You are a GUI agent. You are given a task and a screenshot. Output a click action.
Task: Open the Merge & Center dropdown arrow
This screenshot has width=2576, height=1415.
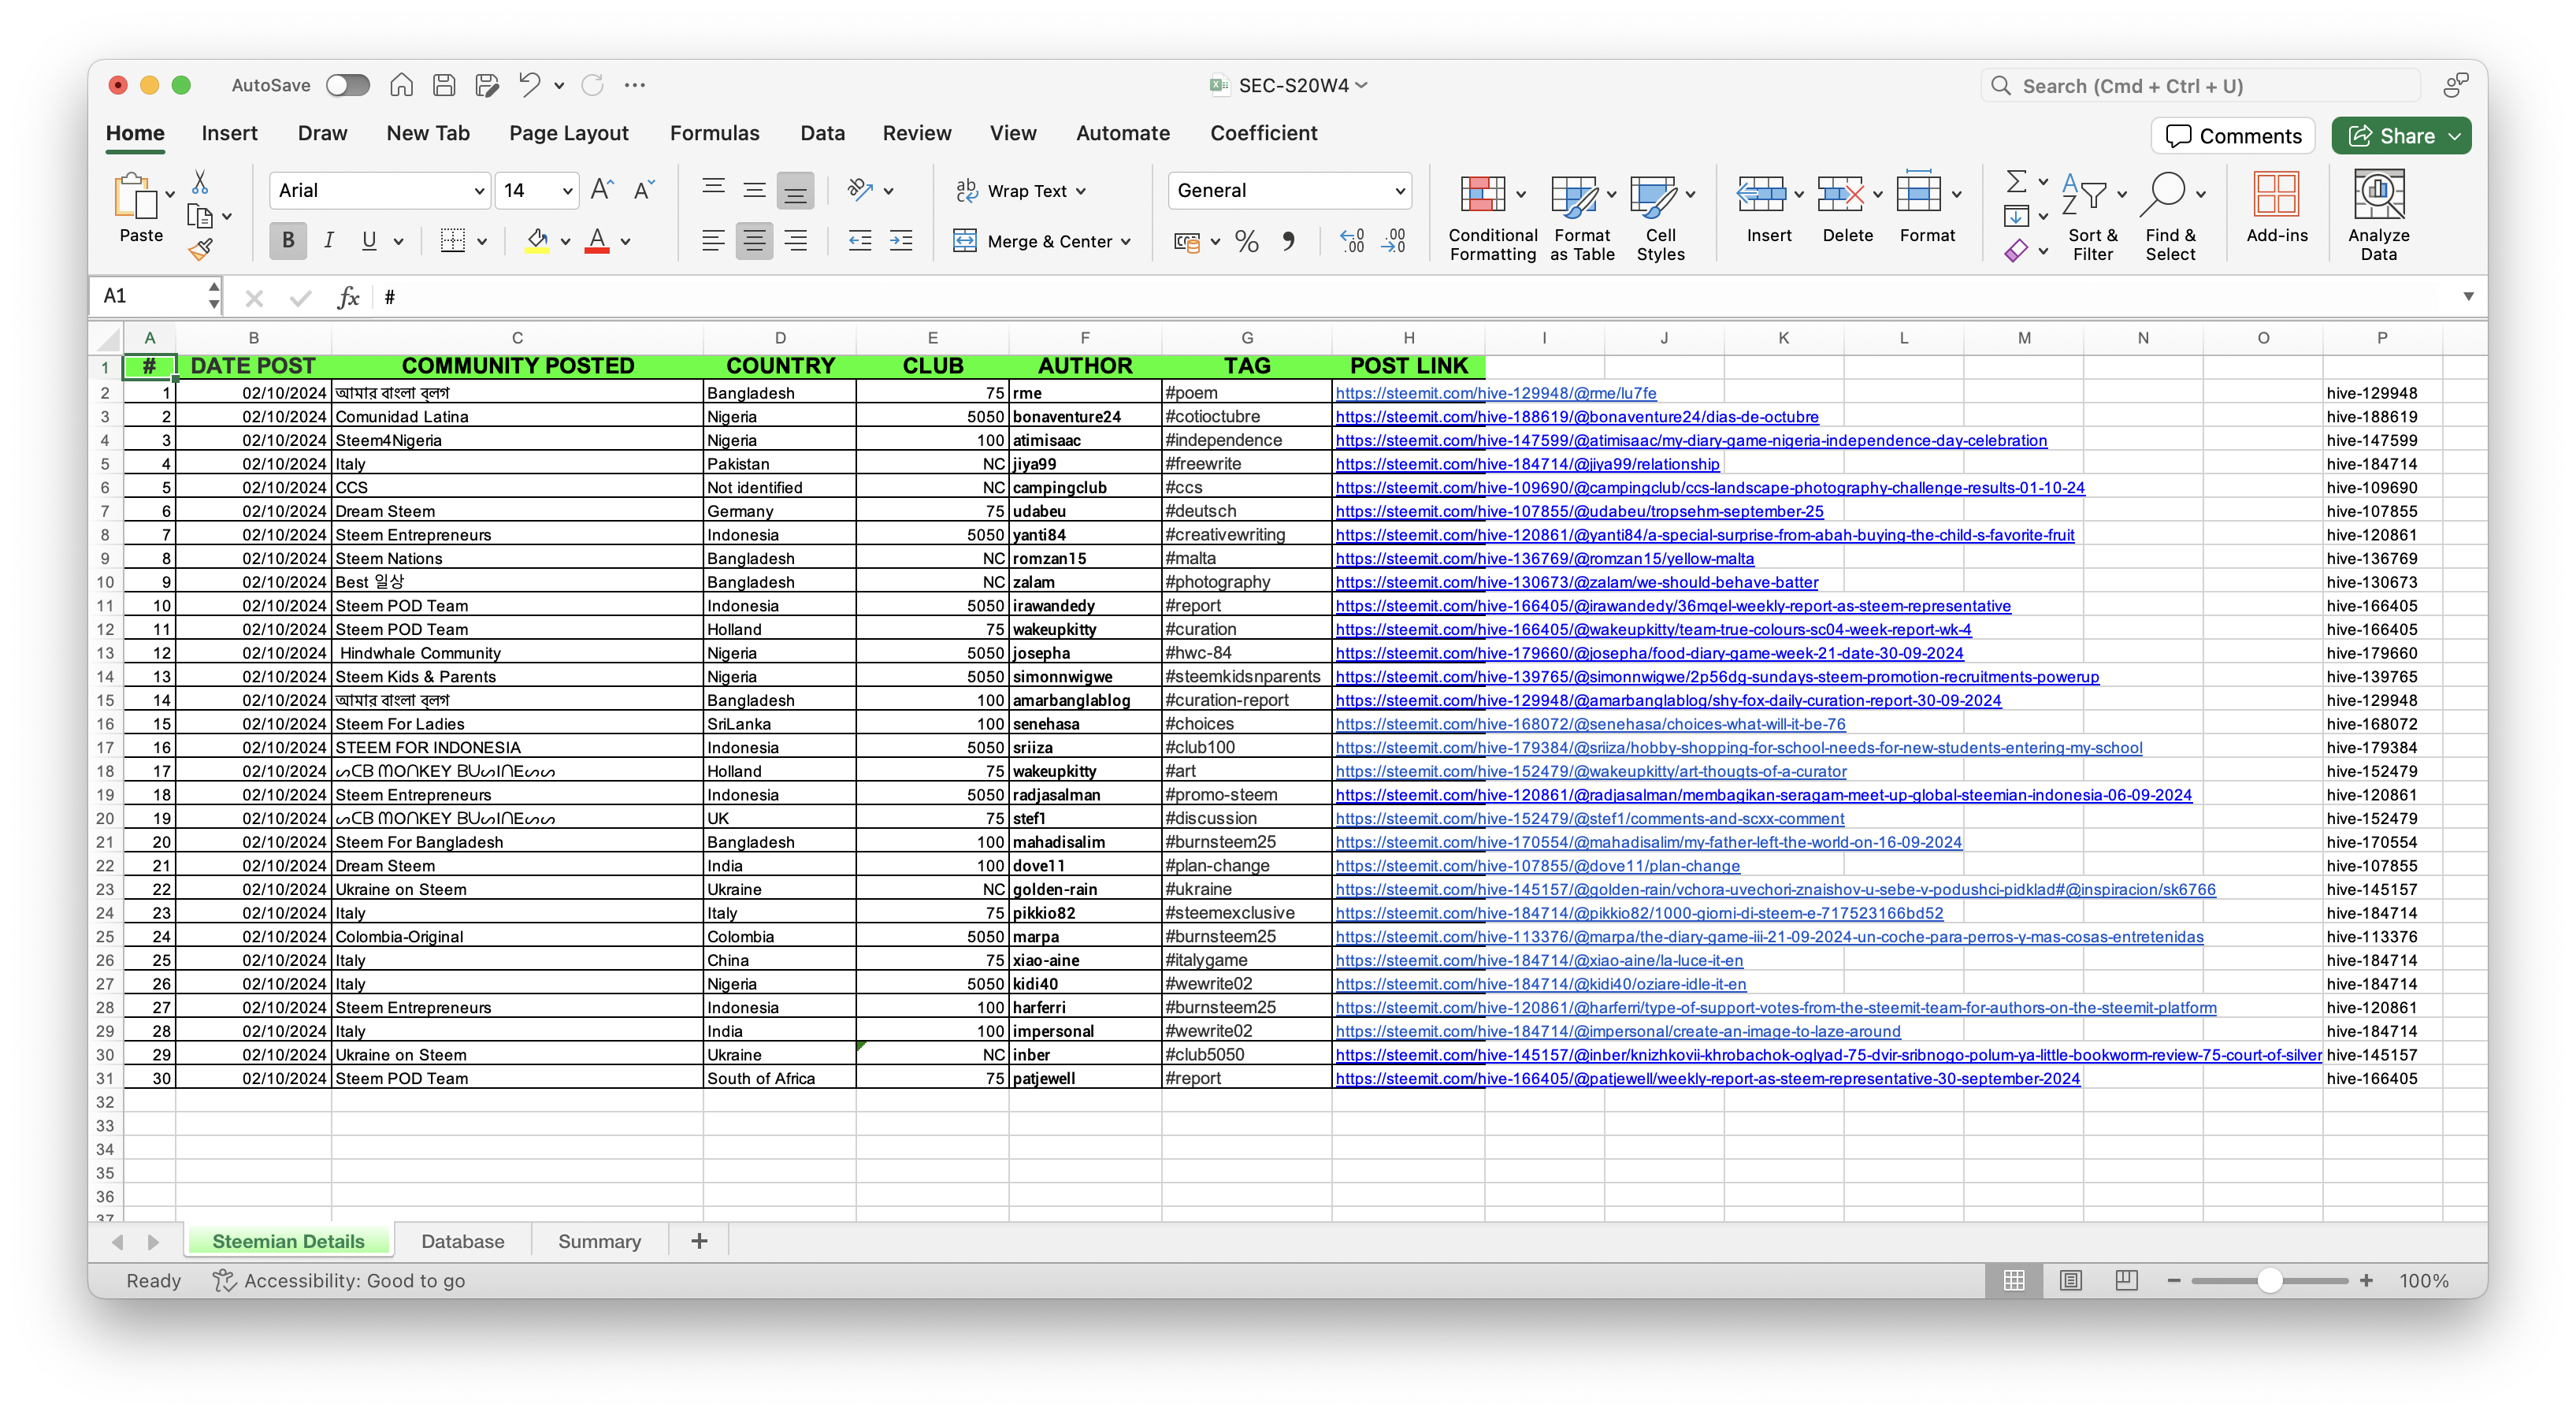click(1126, 241)
